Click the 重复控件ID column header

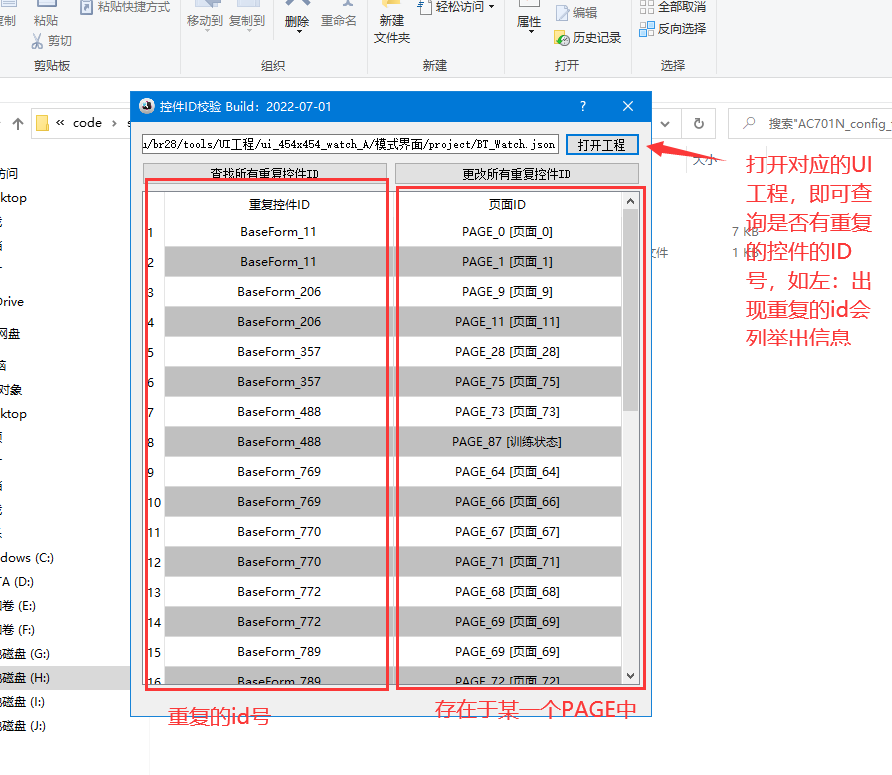point(279,204)
